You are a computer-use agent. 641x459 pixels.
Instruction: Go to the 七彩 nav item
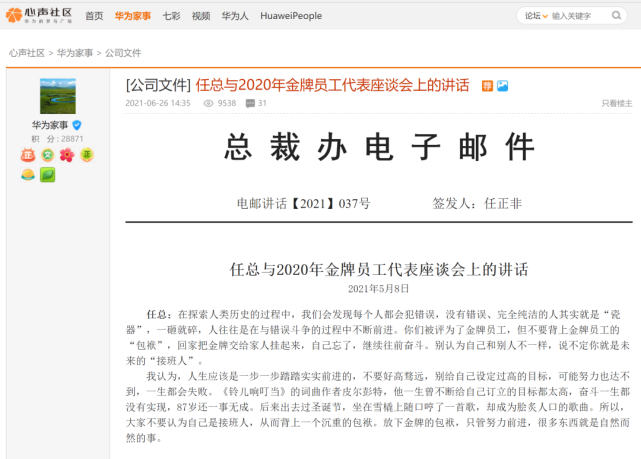171,16
